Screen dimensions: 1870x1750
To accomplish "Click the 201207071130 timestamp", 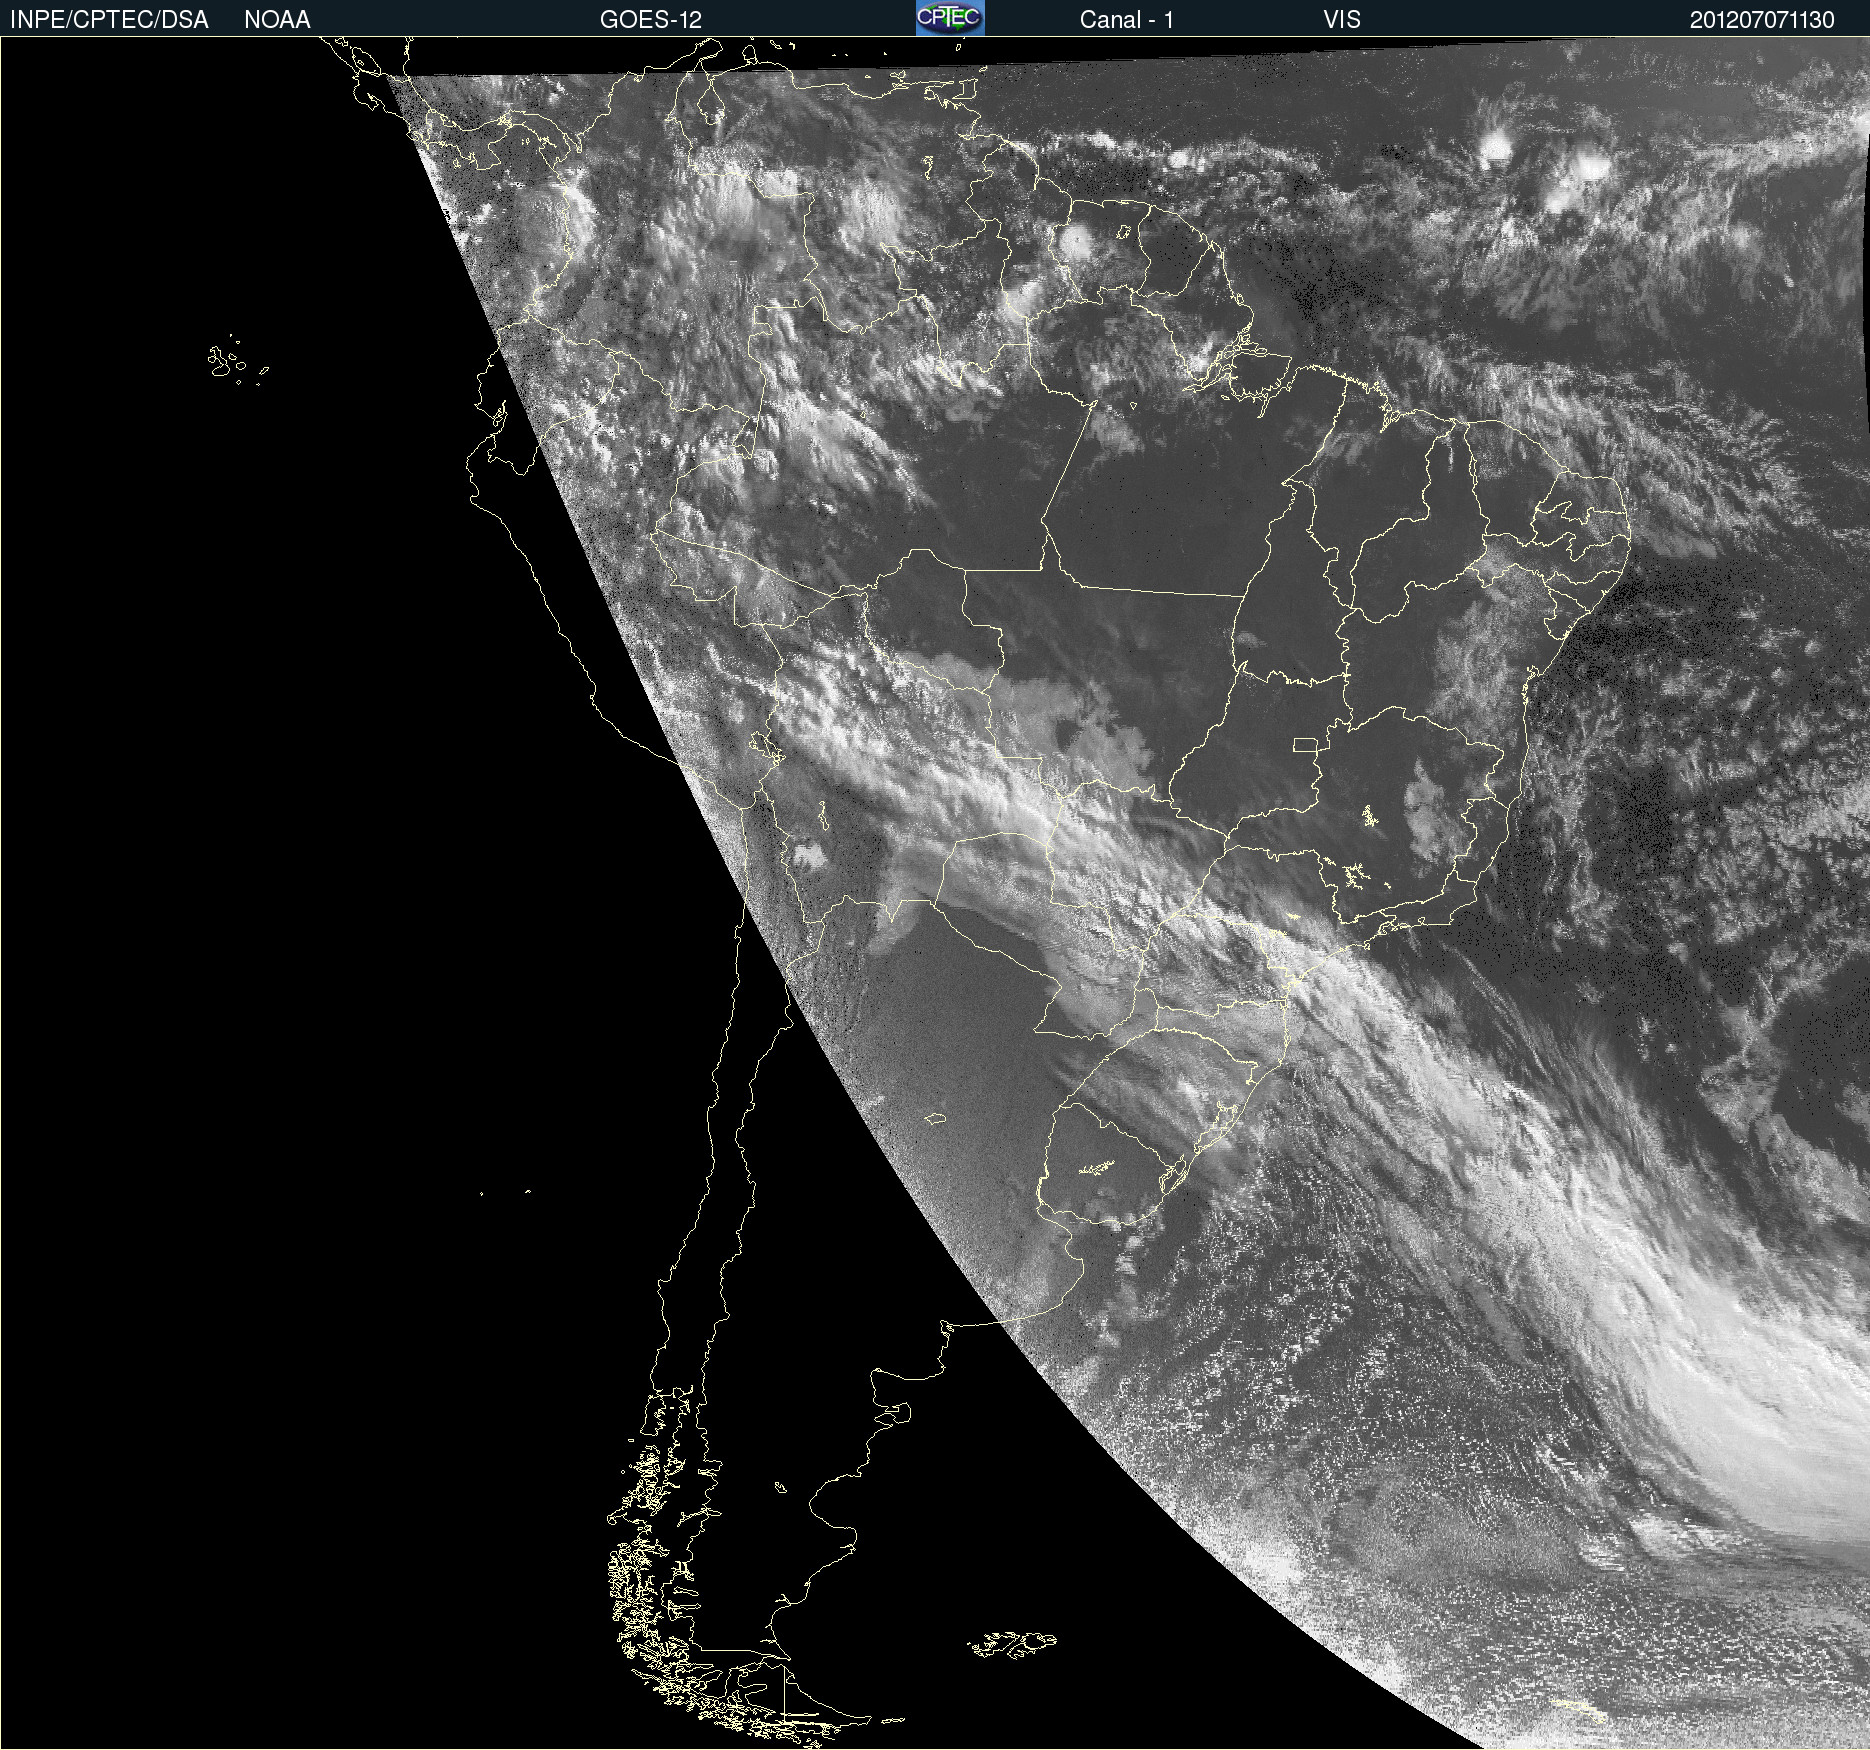I will (1762, 20).
